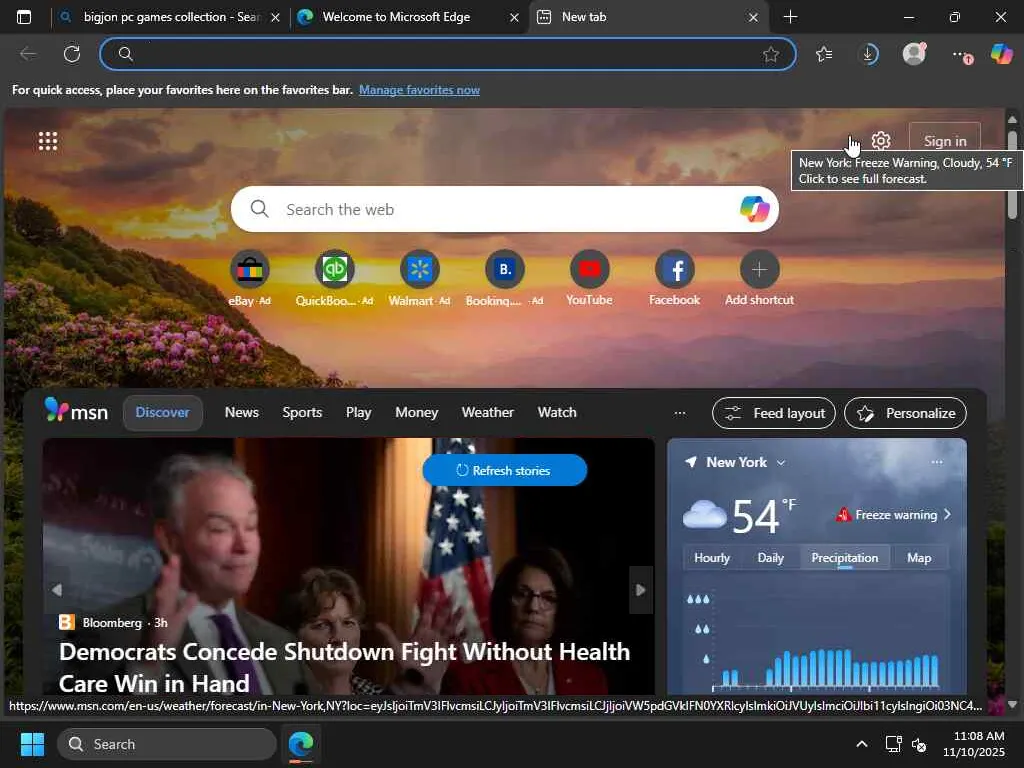Switch weather card to Daily tab

coord(770,558)
